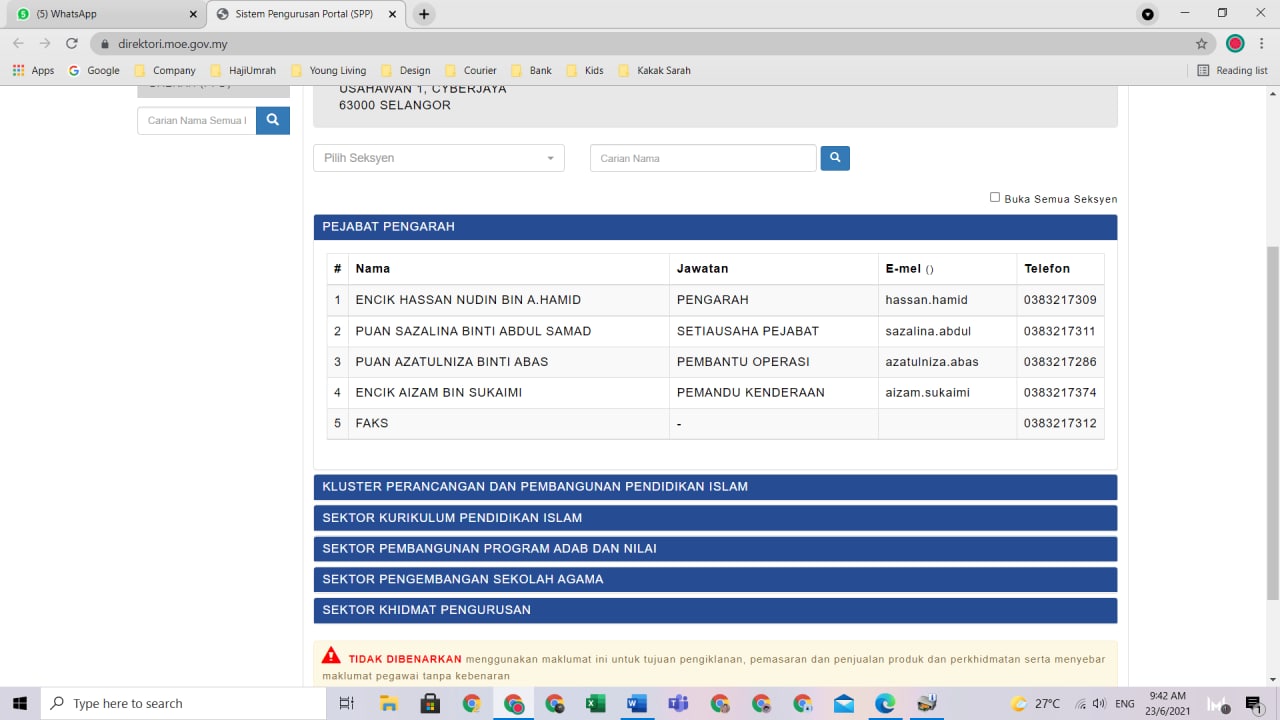Reload the page with the refresh icon
The height and width of the screenshot is (720, 1280).
click(x=71, y=44)
